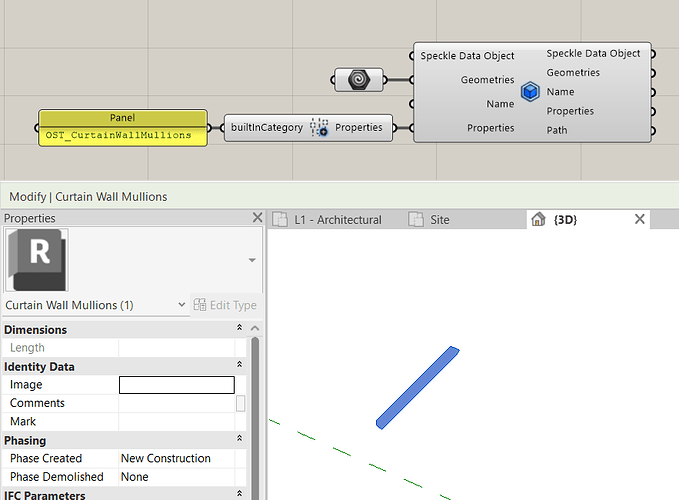Click the Properties input of Speckle component
The width and height of the screenshot is (679, 500).
coord(491,128)
